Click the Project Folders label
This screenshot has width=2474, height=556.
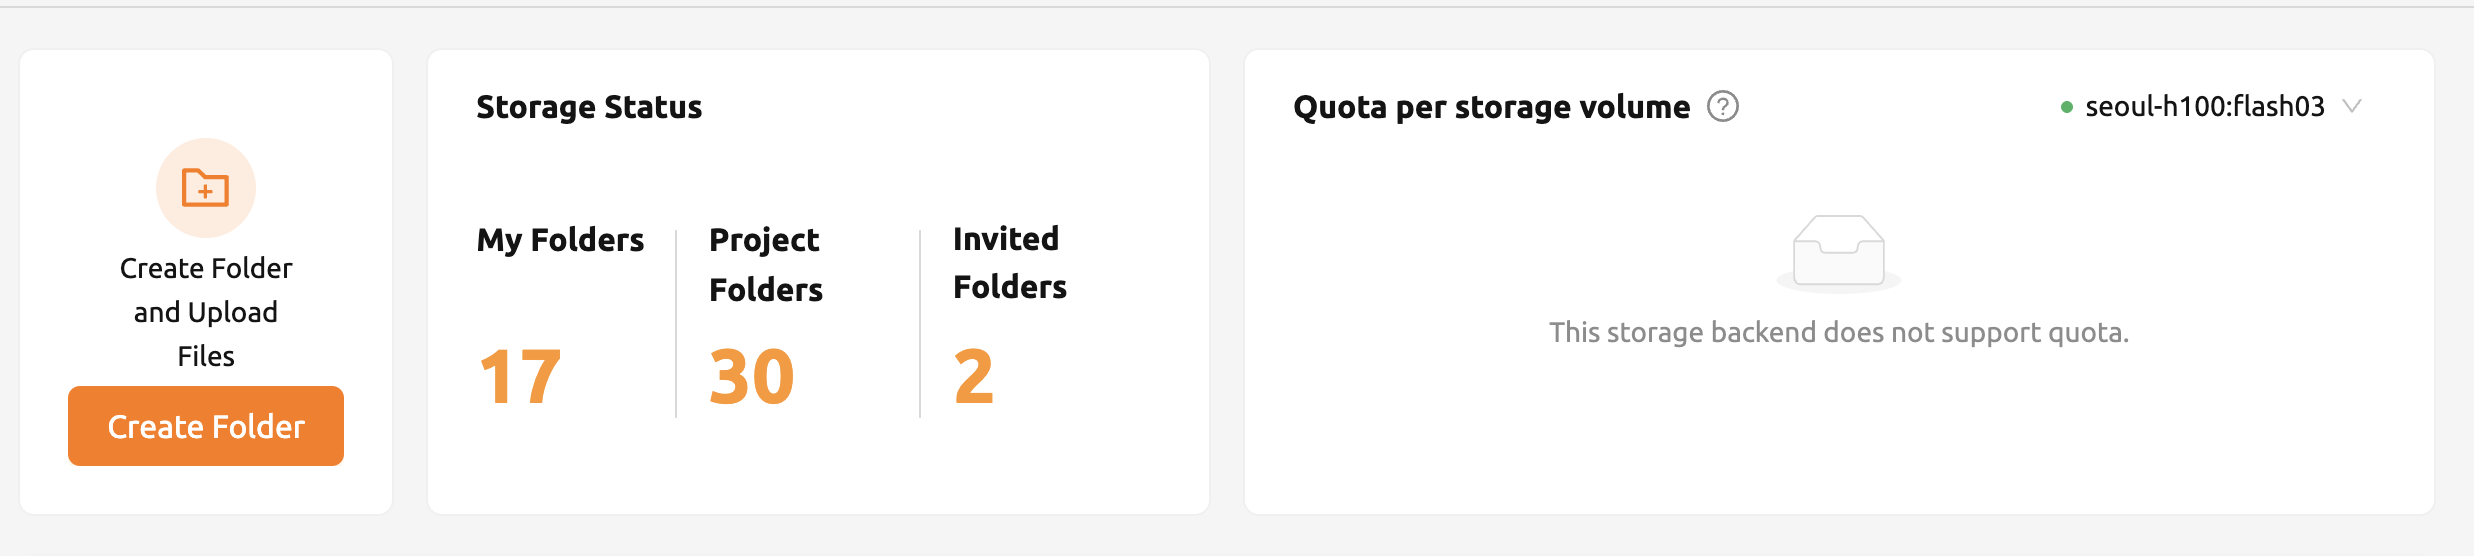click(765, 264)
